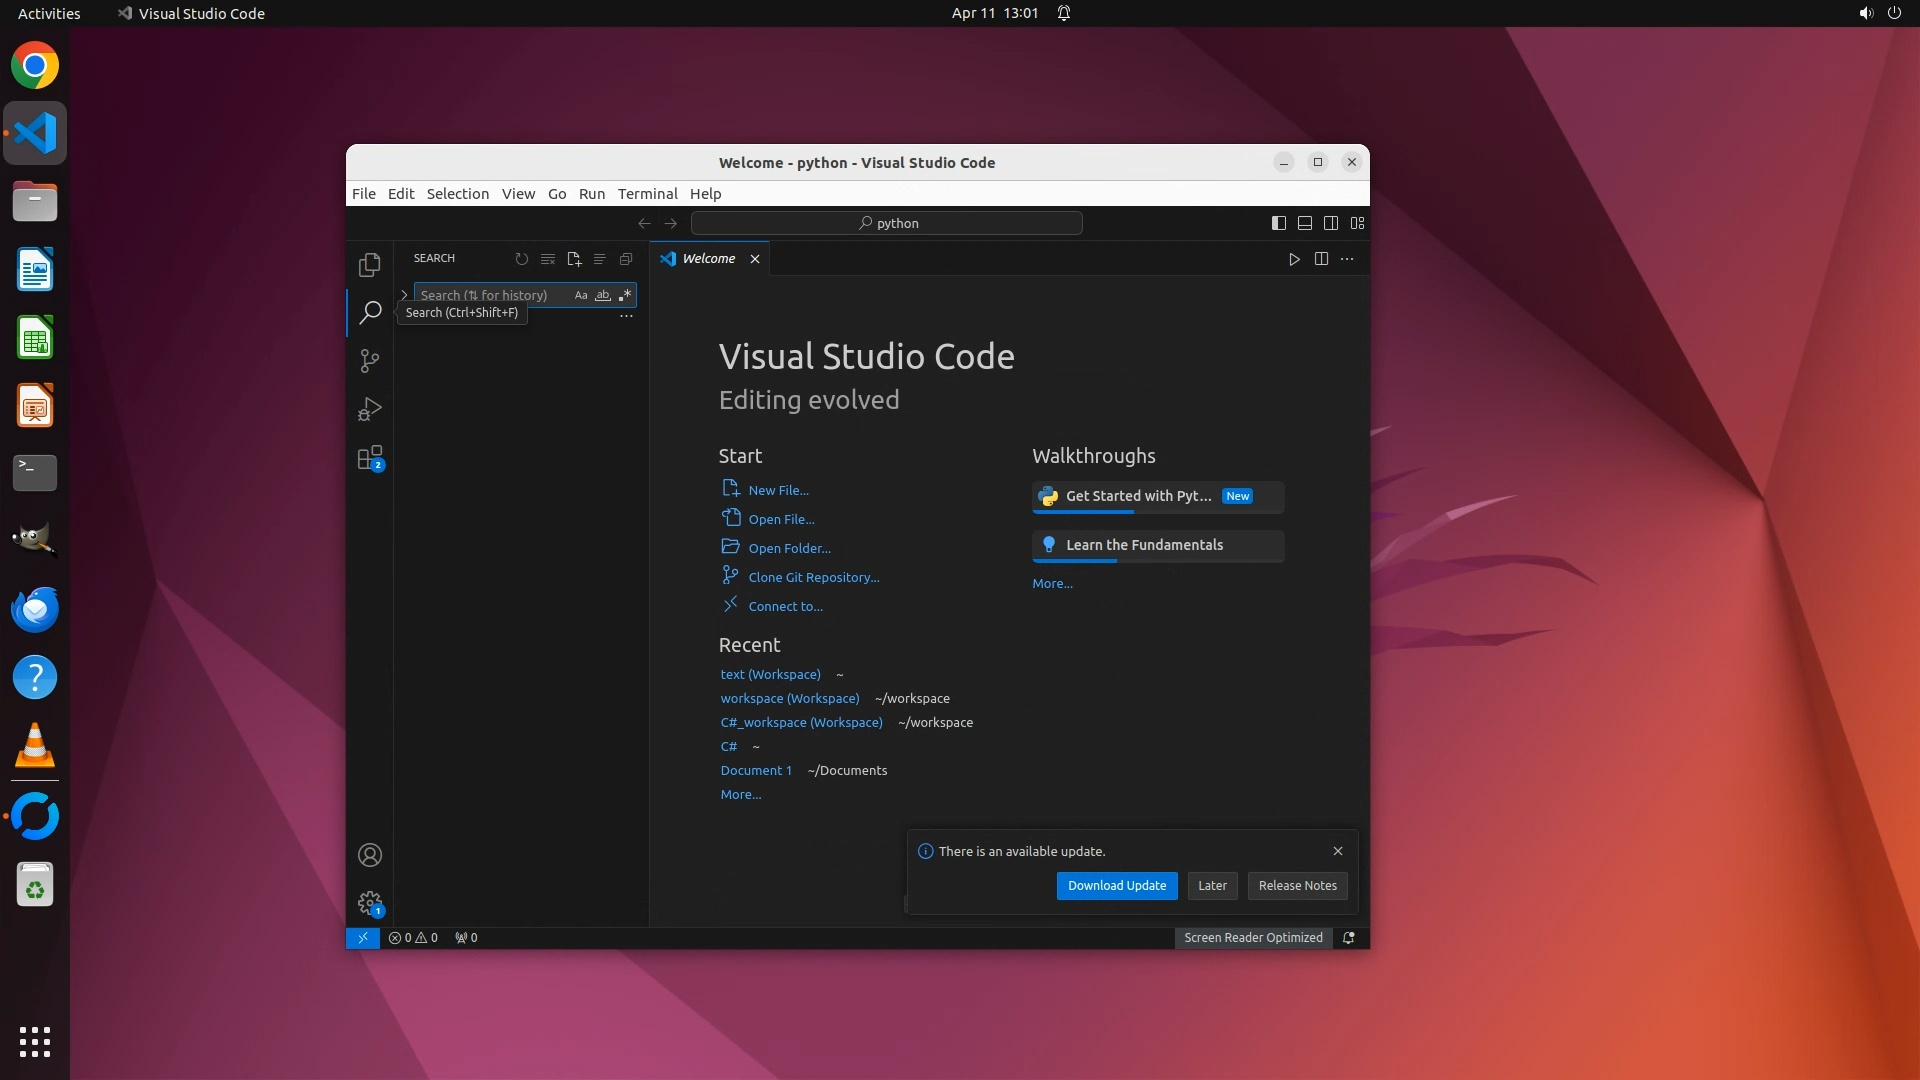The height and width of the screenshot is (1080, 1920).
Task: Open the Explorer view in activity bar
Action: pyautogui.click(x=369, y=265)
